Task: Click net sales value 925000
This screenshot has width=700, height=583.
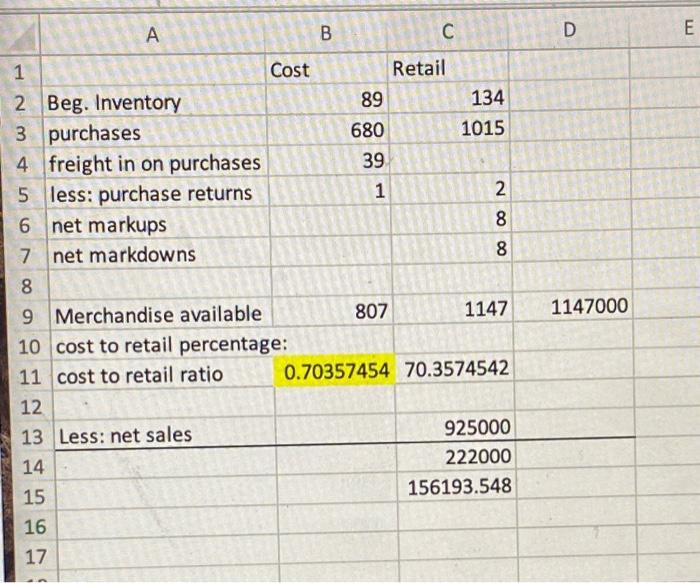Action: (456, 428)
